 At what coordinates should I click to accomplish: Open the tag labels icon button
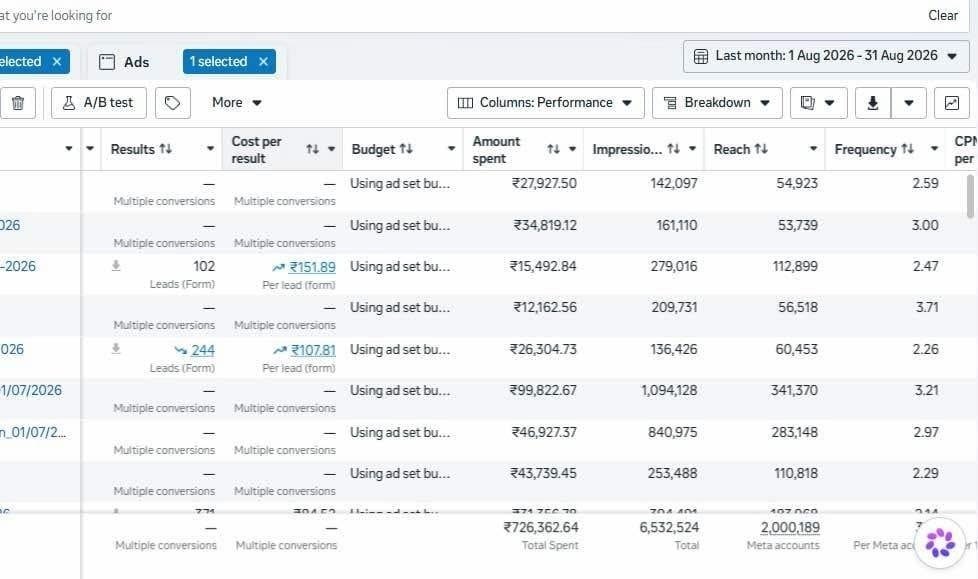click(173, 102)
